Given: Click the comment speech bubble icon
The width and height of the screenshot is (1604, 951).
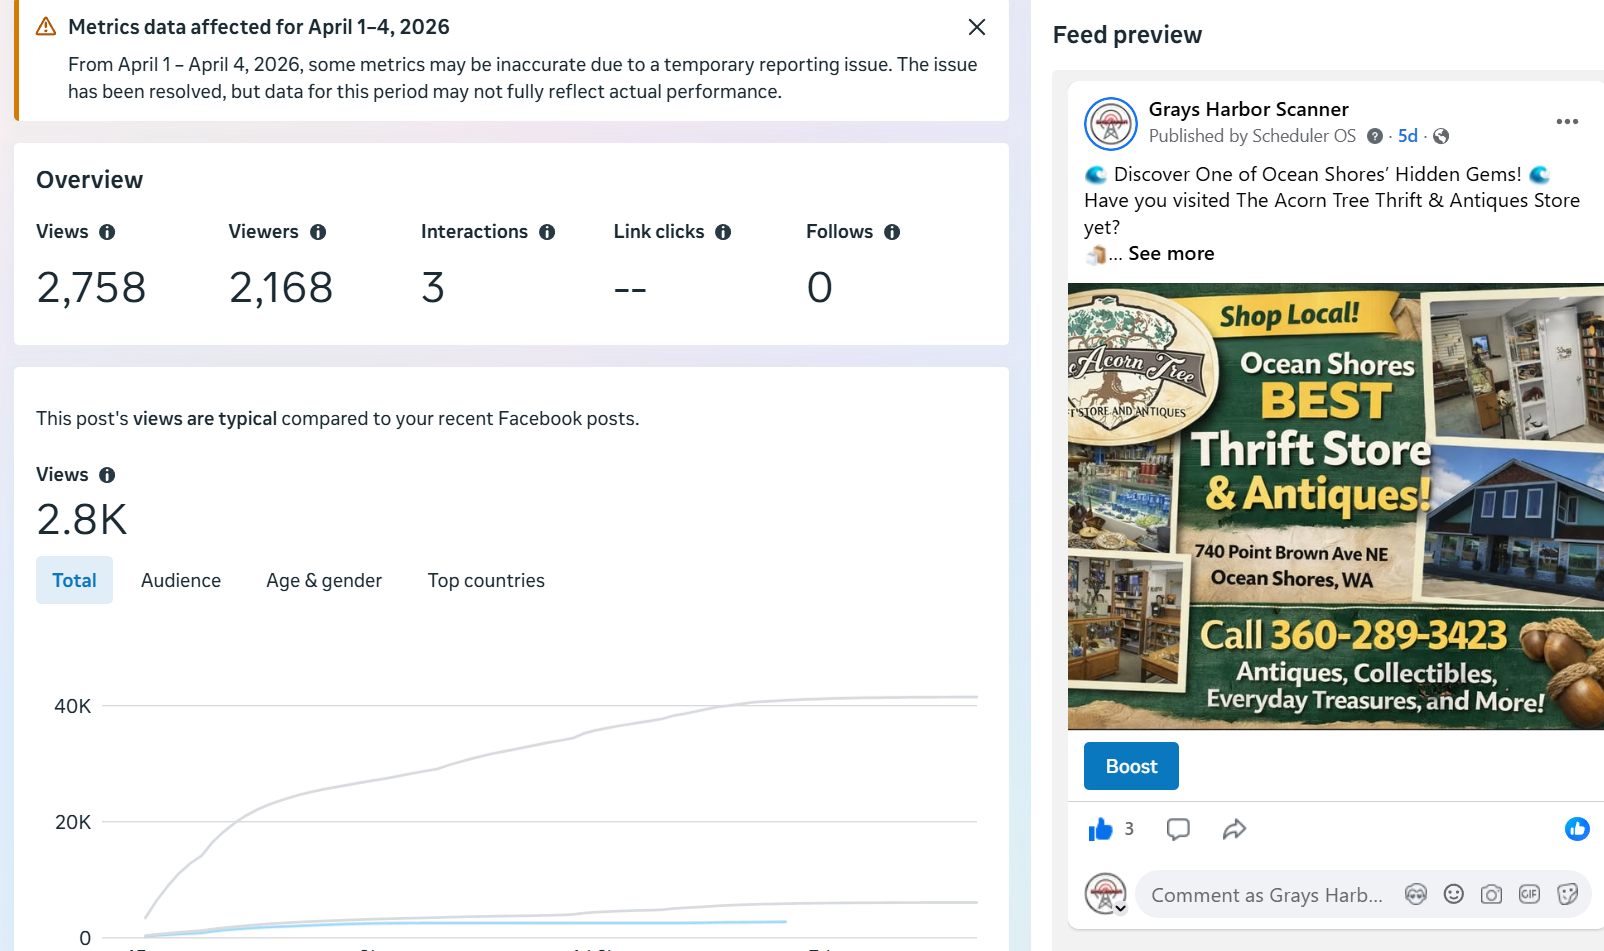Looking at the screenshot, I should 1178,829.
